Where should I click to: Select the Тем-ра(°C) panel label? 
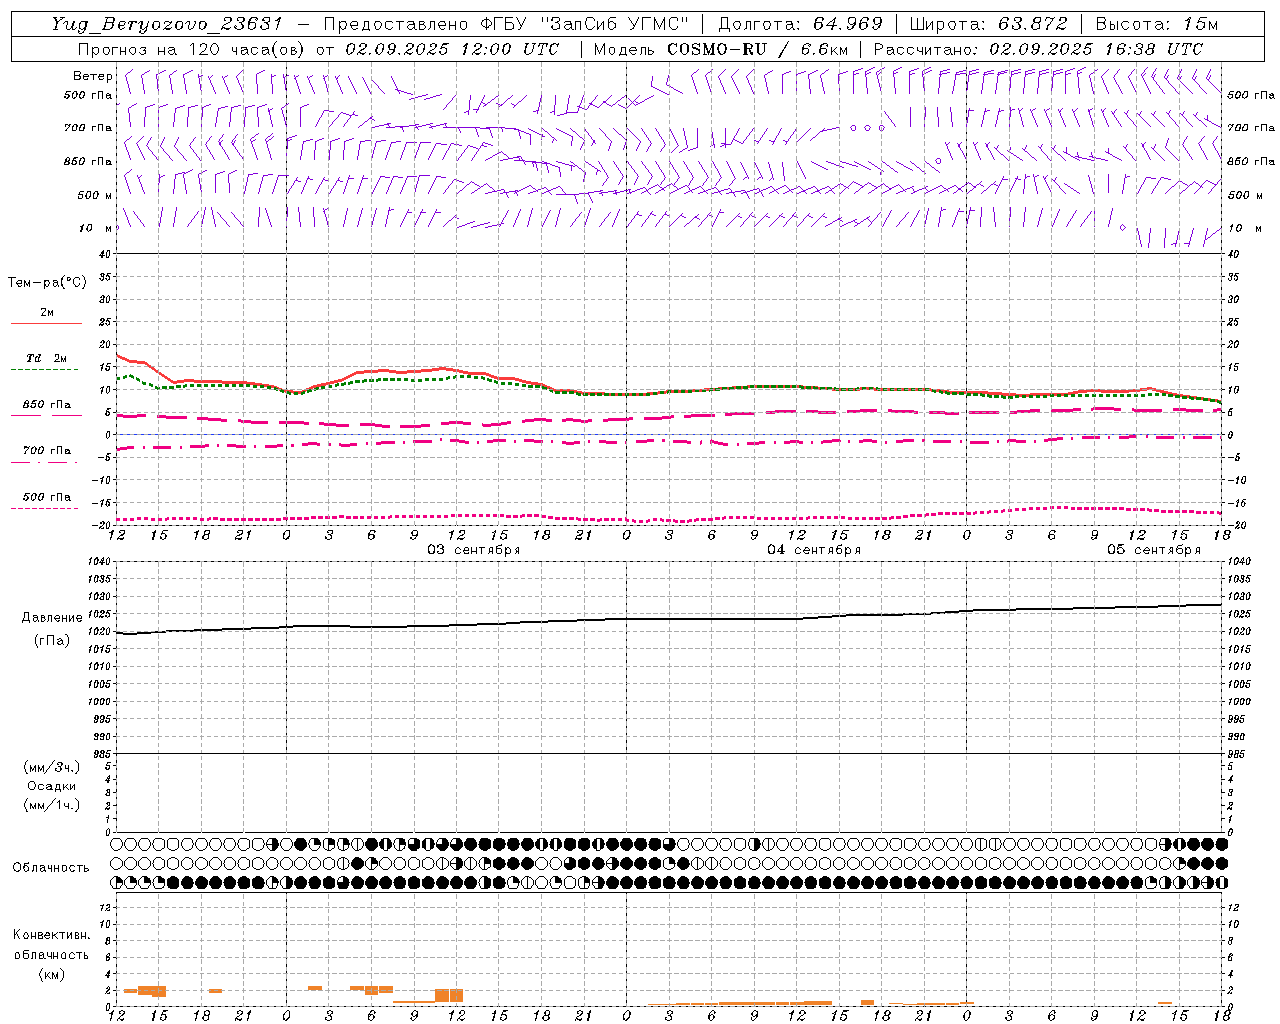click(47, 283)
